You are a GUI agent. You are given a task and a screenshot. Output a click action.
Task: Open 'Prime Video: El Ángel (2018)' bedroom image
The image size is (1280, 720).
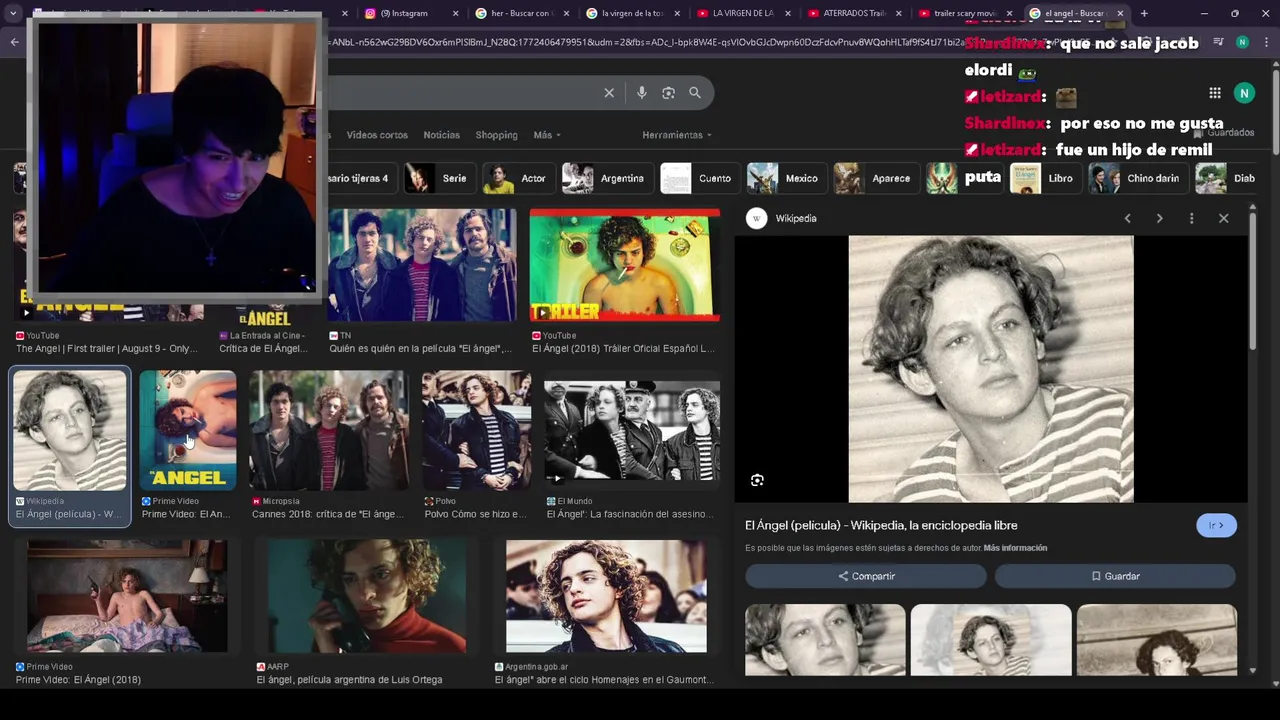tap(127, 596)
